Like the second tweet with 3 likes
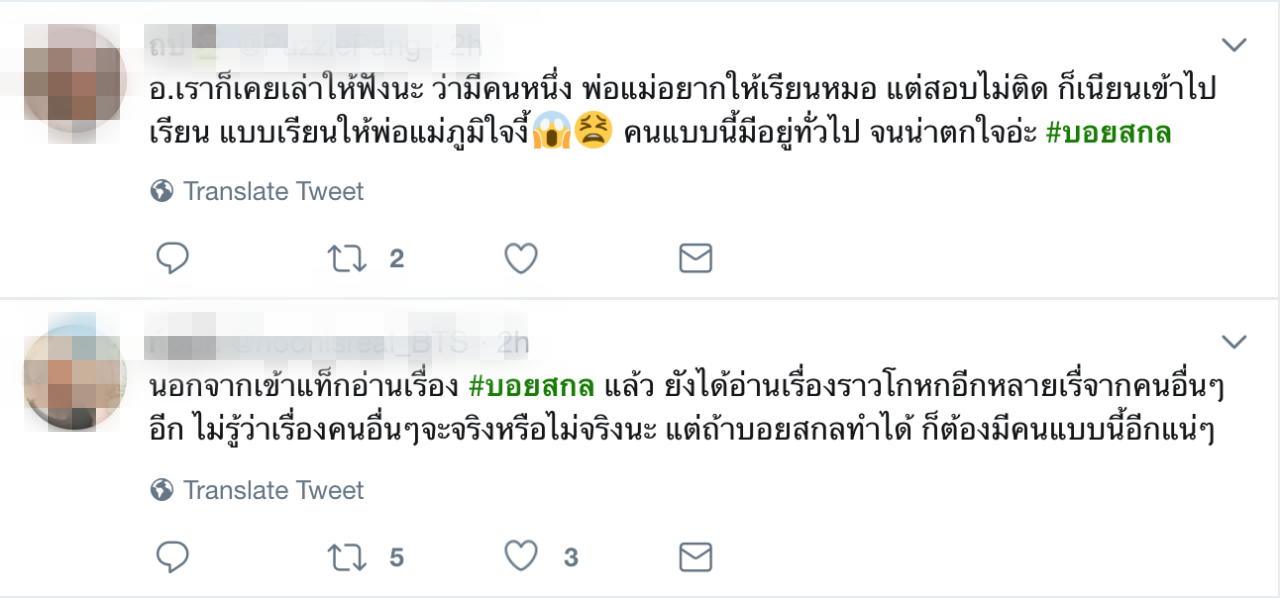The height and width of the screenshot is (598, 1280). click(521, 557)
